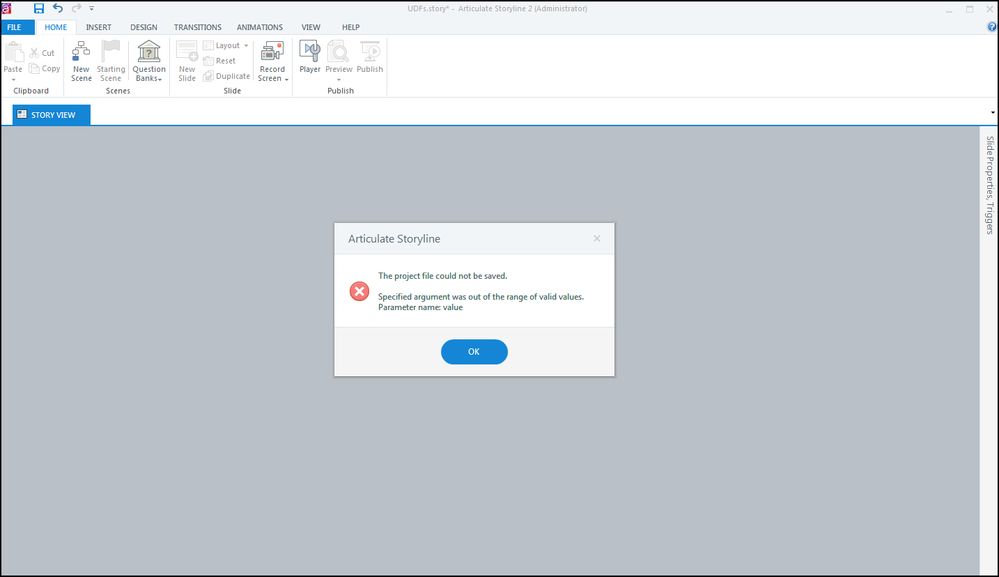Expand the Slide Properties, Triggers side panel
999x577 pixels.
tap(989, 185)
